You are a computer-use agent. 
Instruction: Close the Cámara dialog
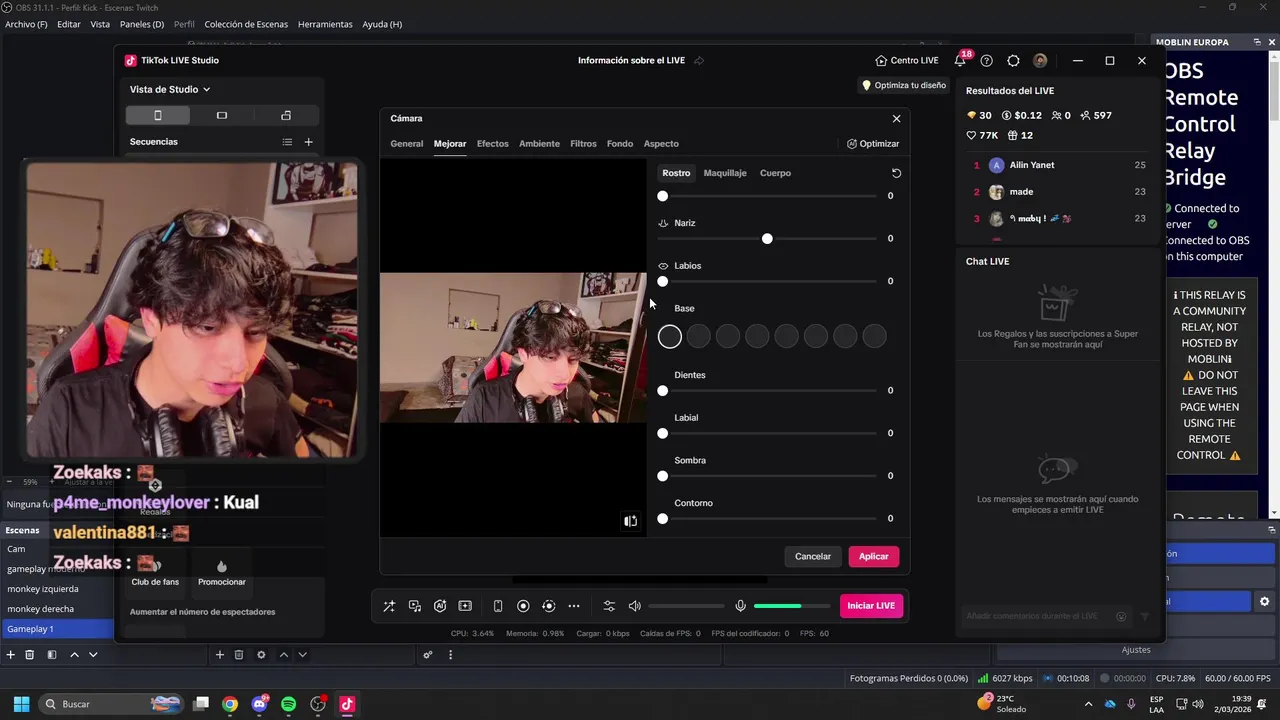coord(896,118)
